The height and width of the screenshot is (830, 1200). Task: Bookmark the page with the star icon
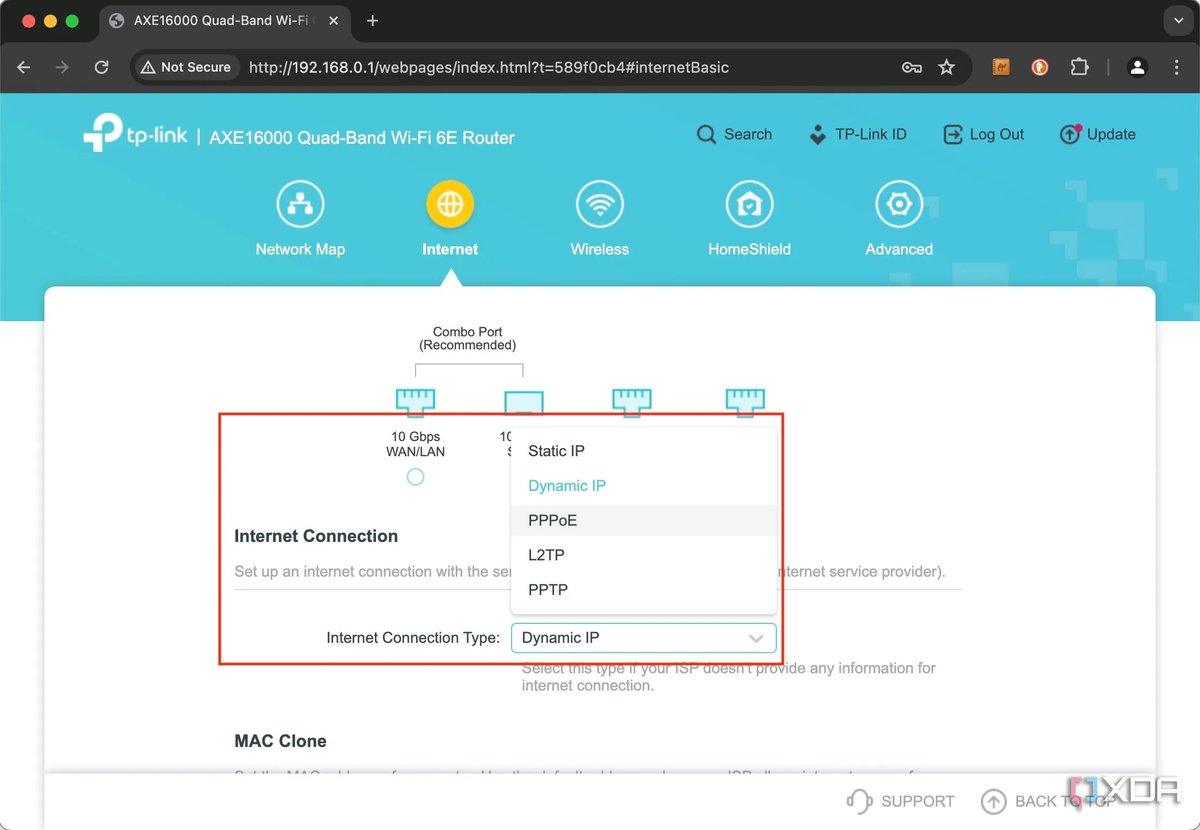pos(946,67)
